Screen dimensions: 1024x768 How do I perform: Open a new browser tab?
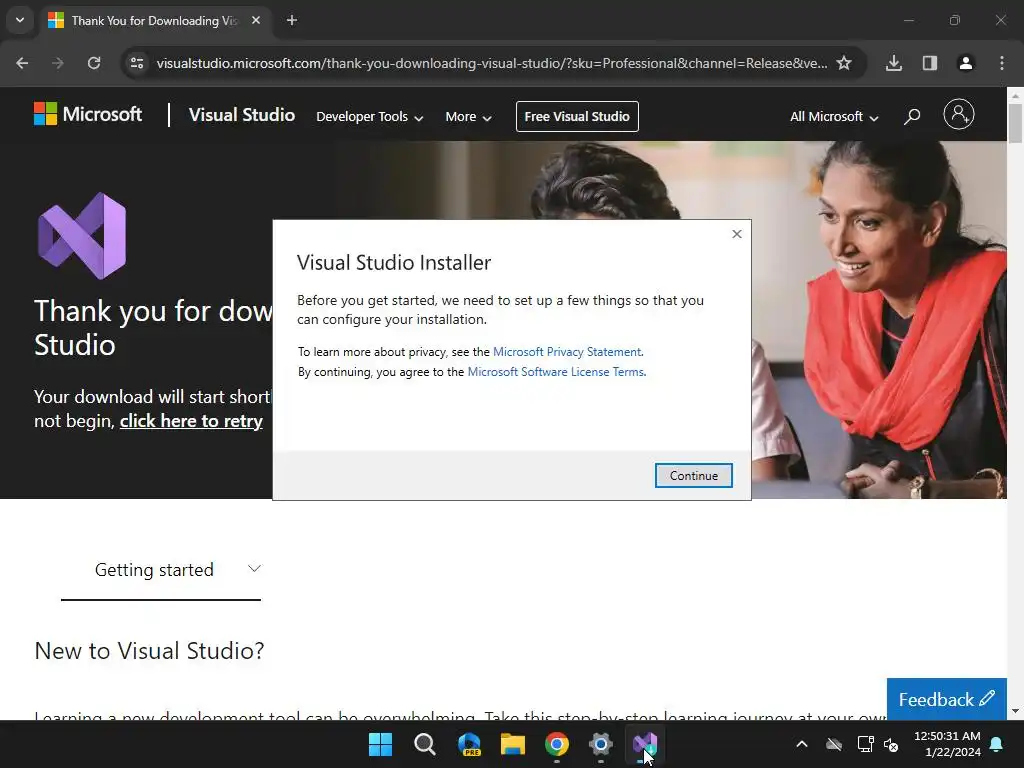(x=292, y=21)
